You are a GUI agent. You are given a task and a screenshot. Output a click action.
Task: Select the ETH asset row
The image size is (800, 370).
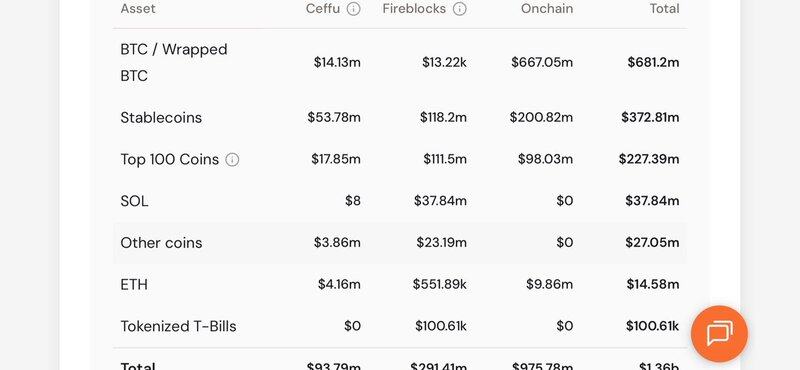pyautogui.click(x=400, y=284)
